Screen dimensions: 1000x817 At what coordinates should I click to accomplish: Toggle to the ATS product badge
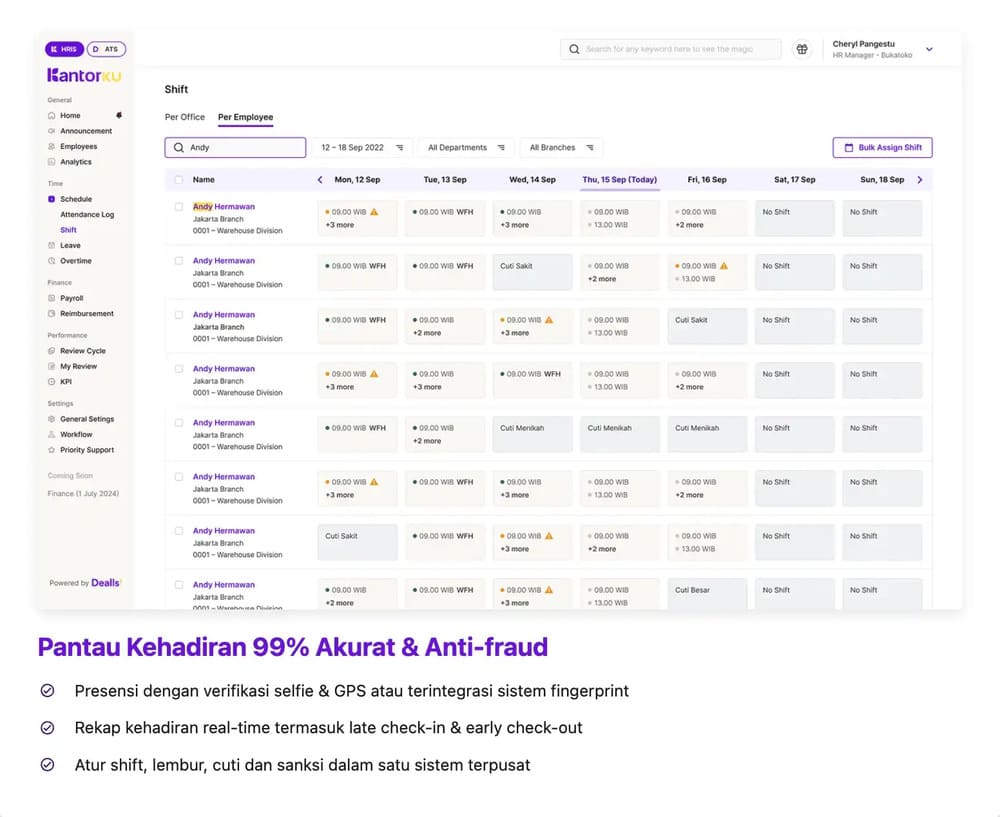point(106,48)
